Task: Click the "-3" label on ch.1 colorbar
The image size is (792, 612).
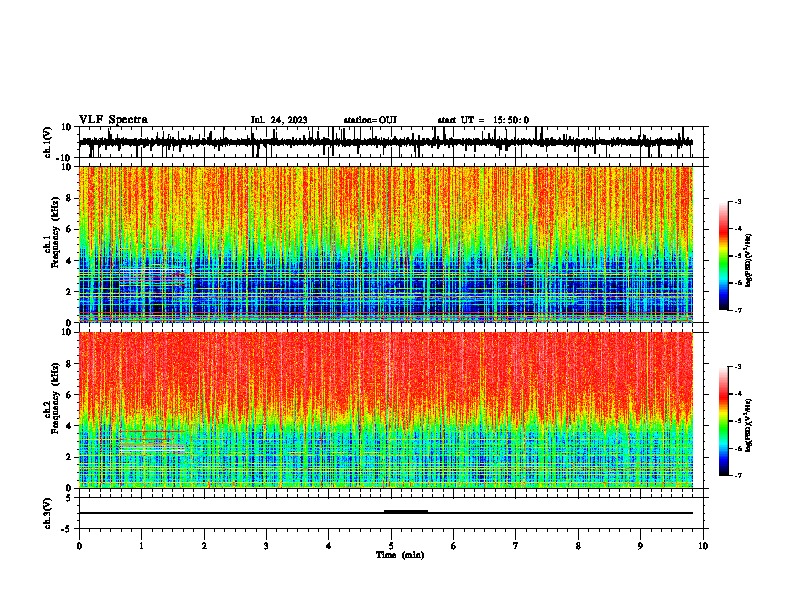Action: pos(737,202)
